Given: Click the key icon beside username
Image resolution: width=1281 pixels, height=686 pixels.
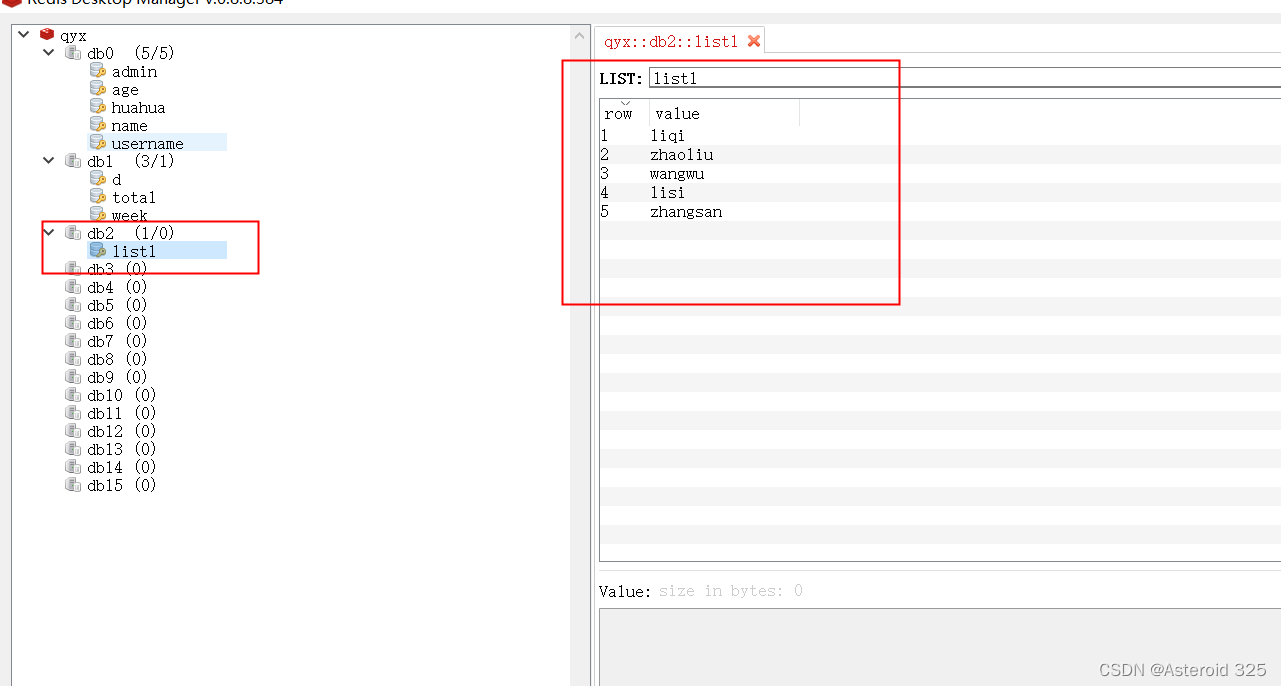Looking at the screenshot, I should pos(97,143).
